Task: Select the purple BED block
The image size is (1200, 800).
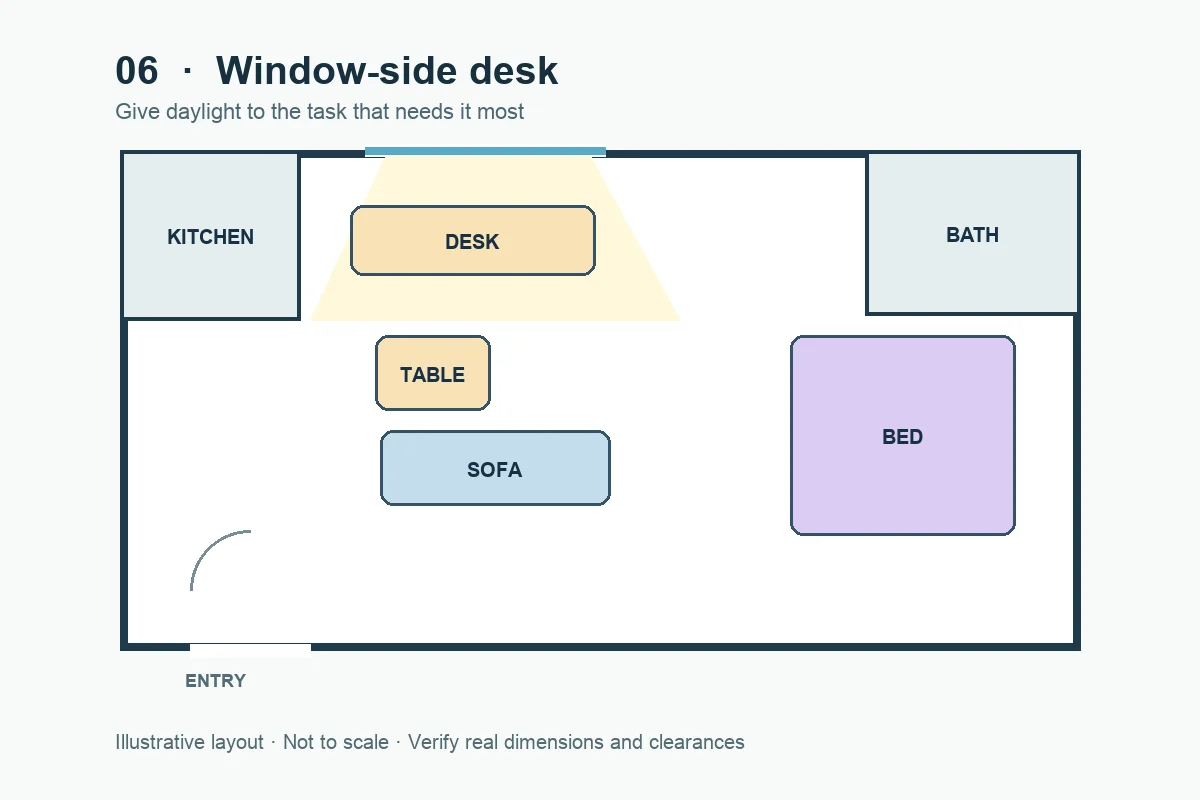Action: click(x=903, y=436)
